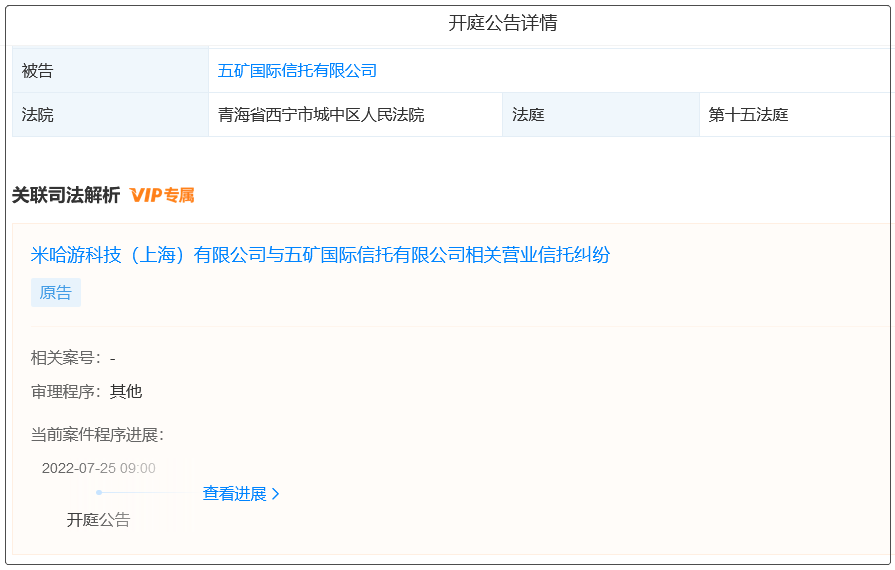Image resolution: width=895 pixels, height=570 pixels.
Task: Click the 法院 label cell
Action: coord(110,115)
